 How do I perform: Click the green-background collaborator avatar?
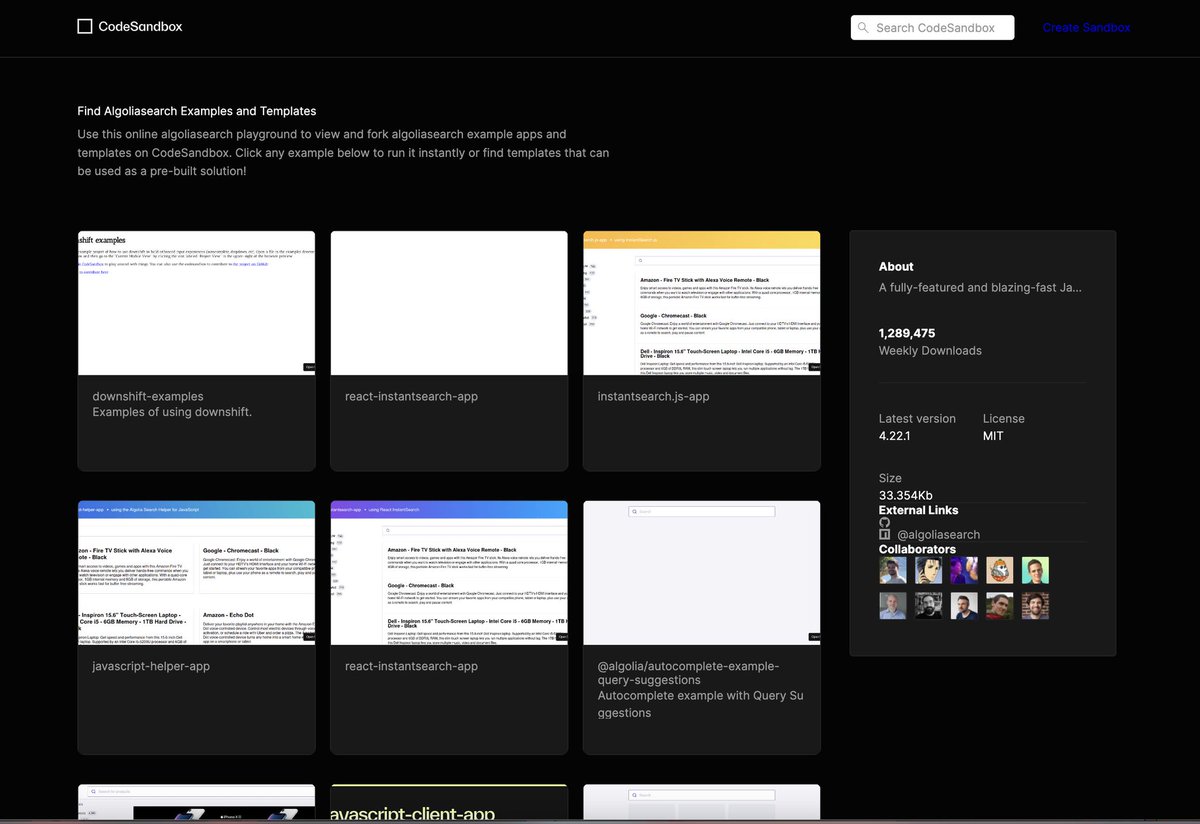point(1035,570)
